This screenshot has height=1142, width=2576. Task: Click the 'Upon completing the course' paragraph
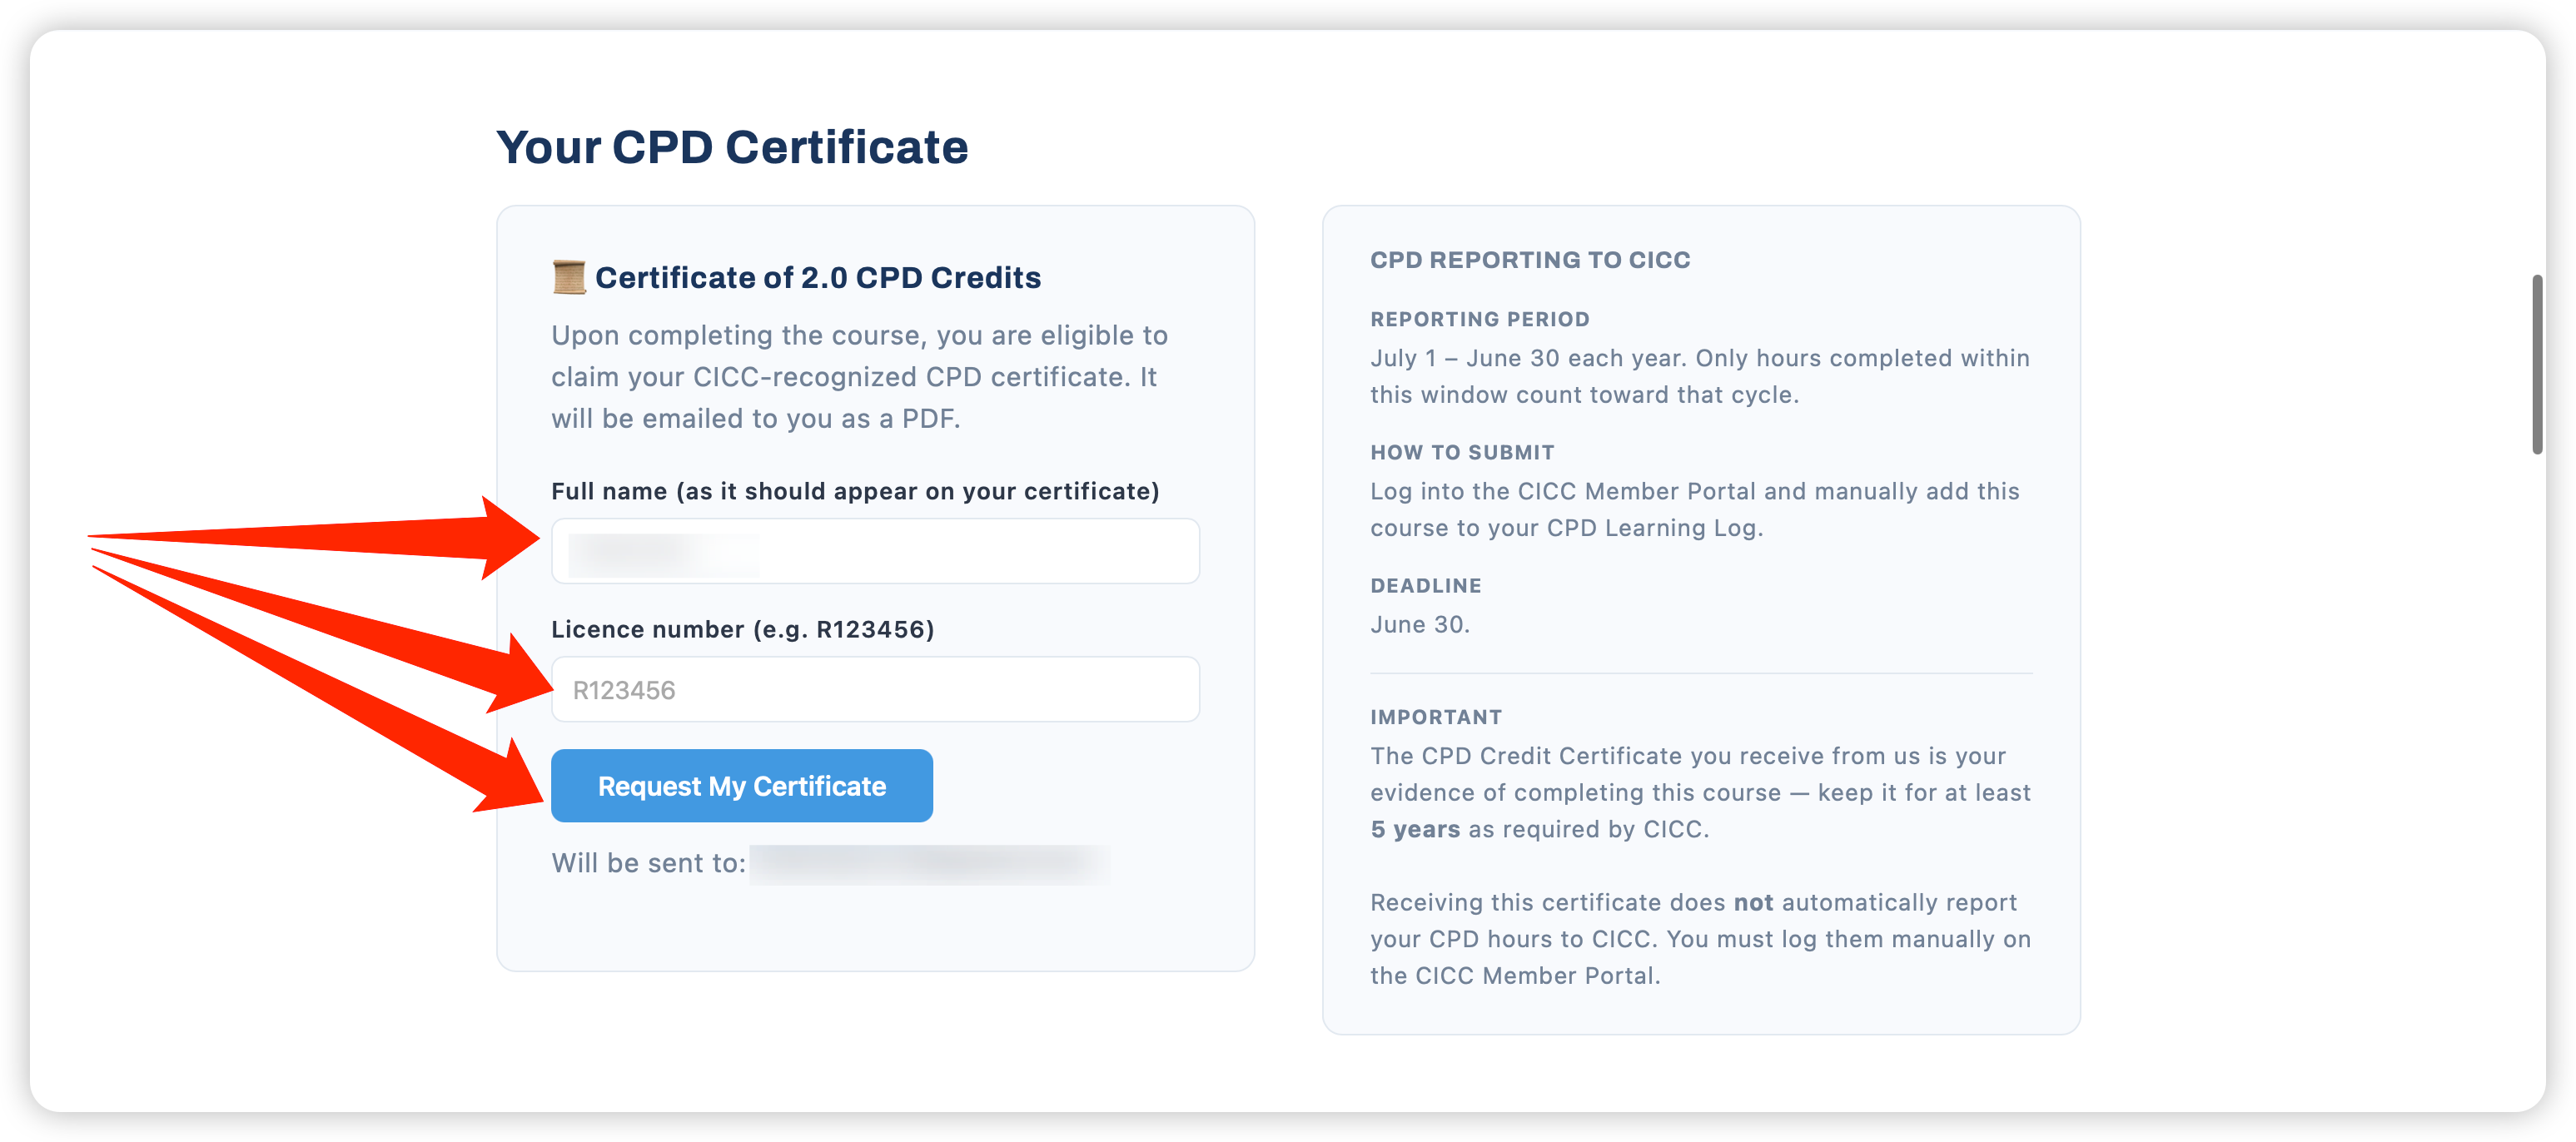pyautogui.click(x=860, y=377)
